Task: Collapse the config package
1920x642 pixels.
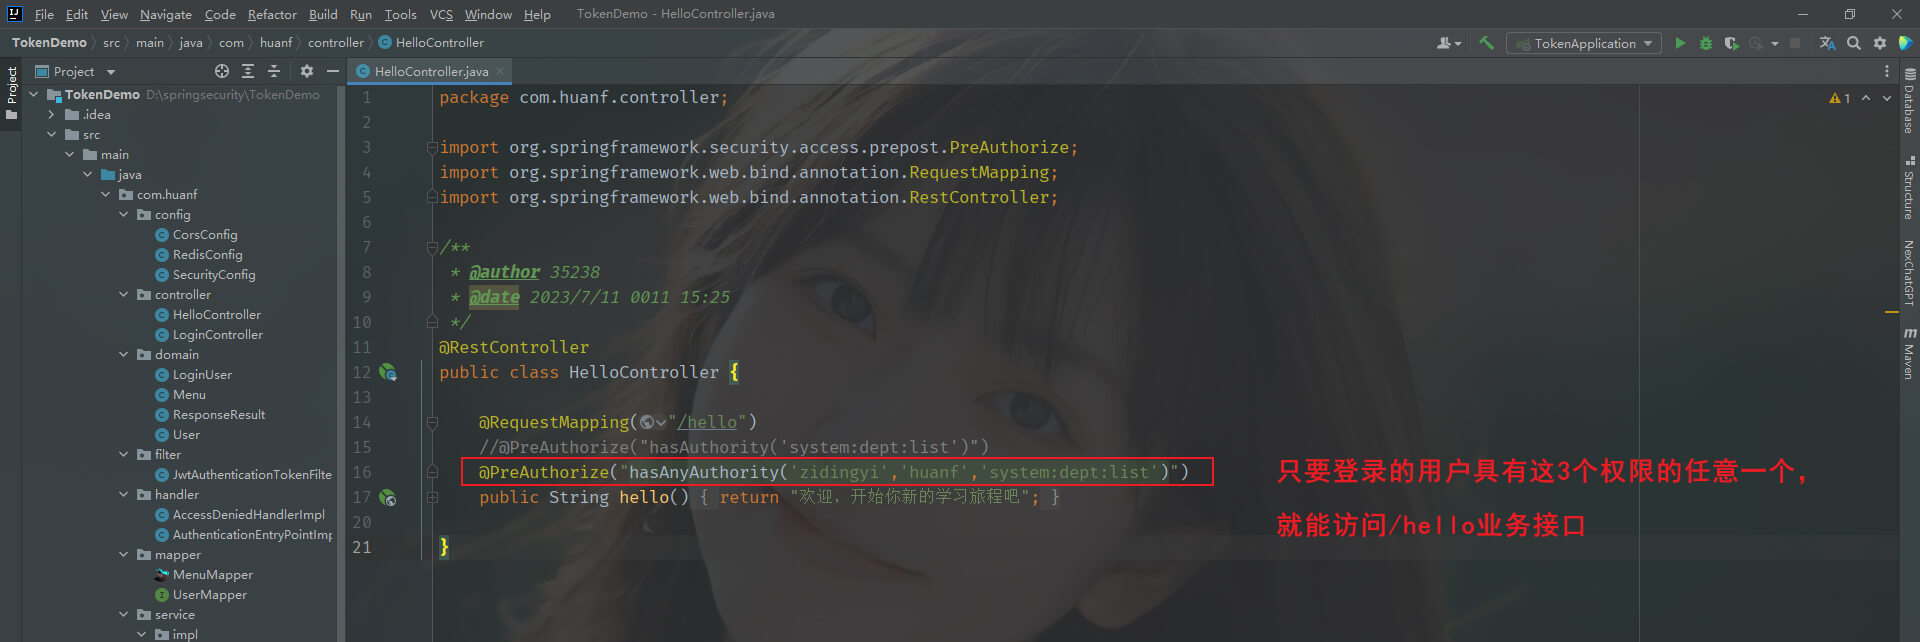Action: point(123,215)
